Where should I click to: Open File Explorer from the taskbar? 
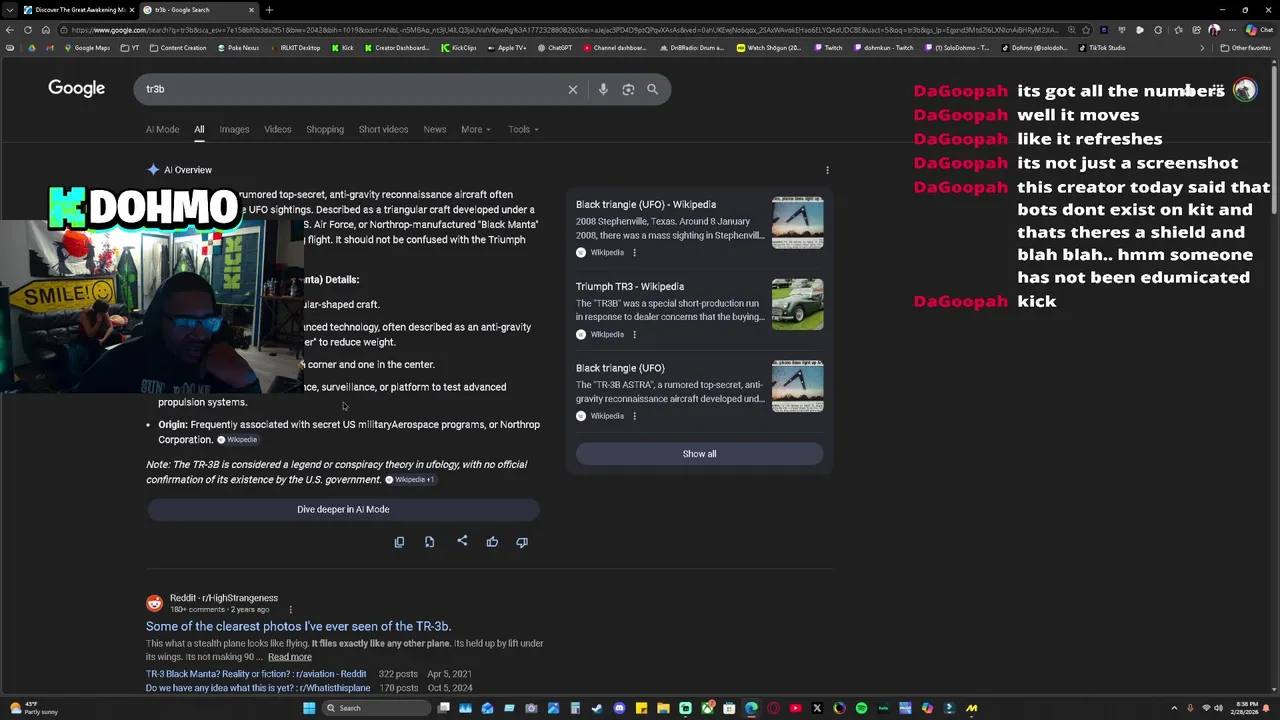coord(663,708)
